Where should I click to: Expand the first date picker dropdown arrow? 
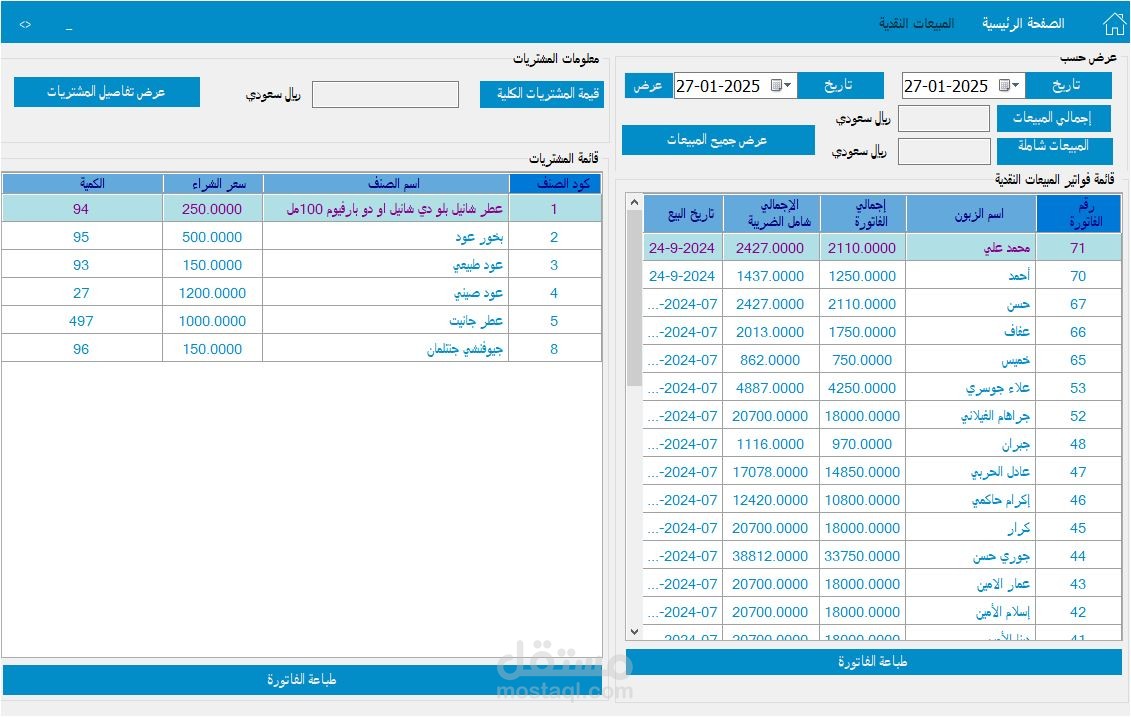[1016, 86]
